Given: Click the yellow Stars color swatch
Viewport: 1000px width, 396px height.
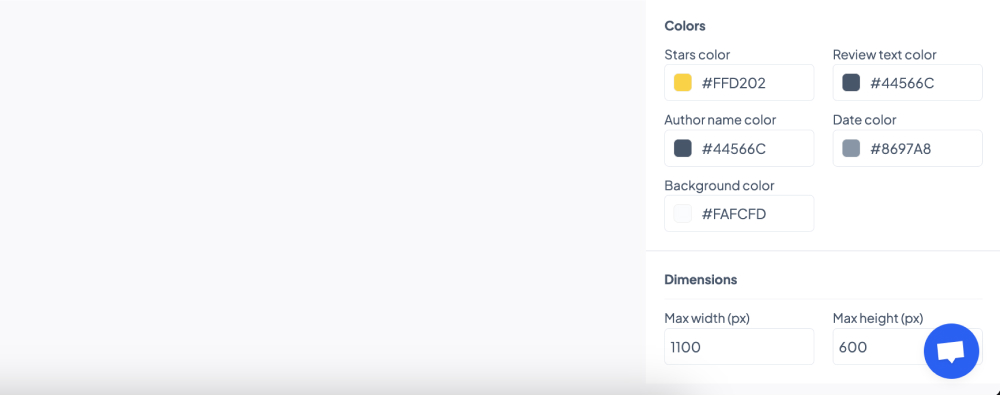Looking at the screenshot, I should coord(682,82).
